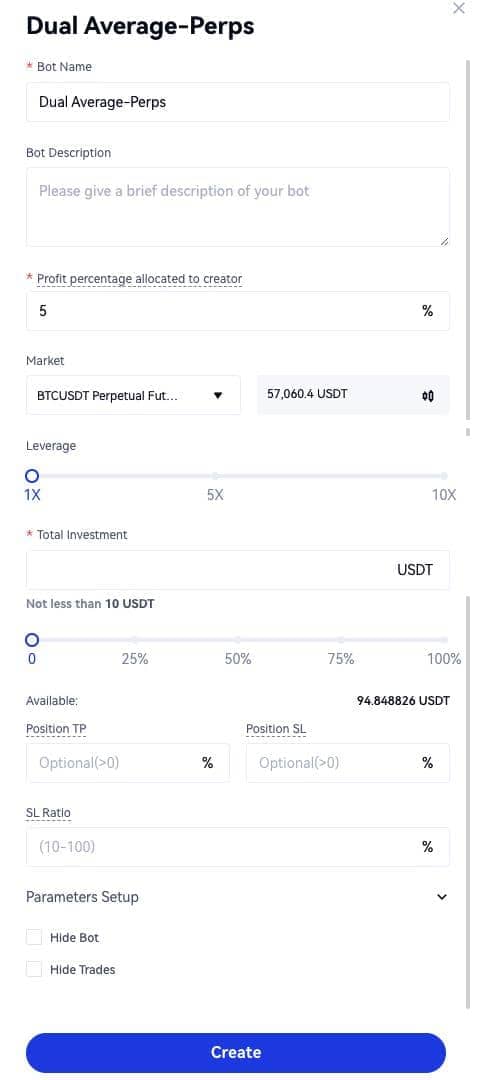Screen dimensions: 486x1080
Task: Click the profit percentage allocated to creator field
Action: (x=238, y=311)
